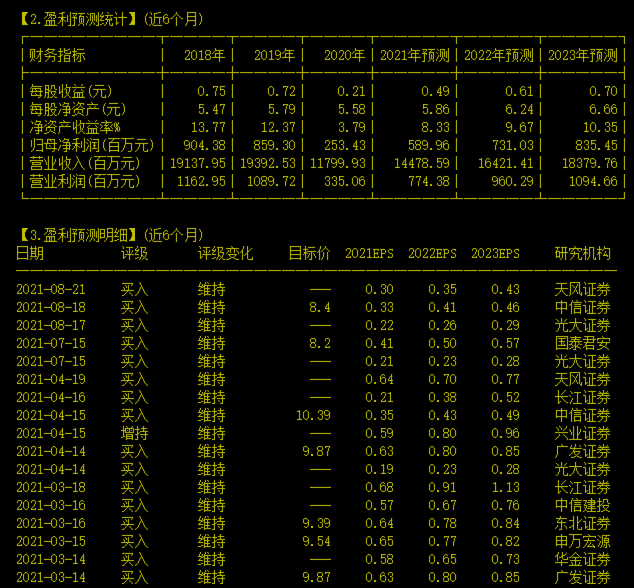Image resolution: width=634 pixels, height=588 pixels.
Task: Click 中信证券 in the 2021-08-18 row
Action: (582, 307)
